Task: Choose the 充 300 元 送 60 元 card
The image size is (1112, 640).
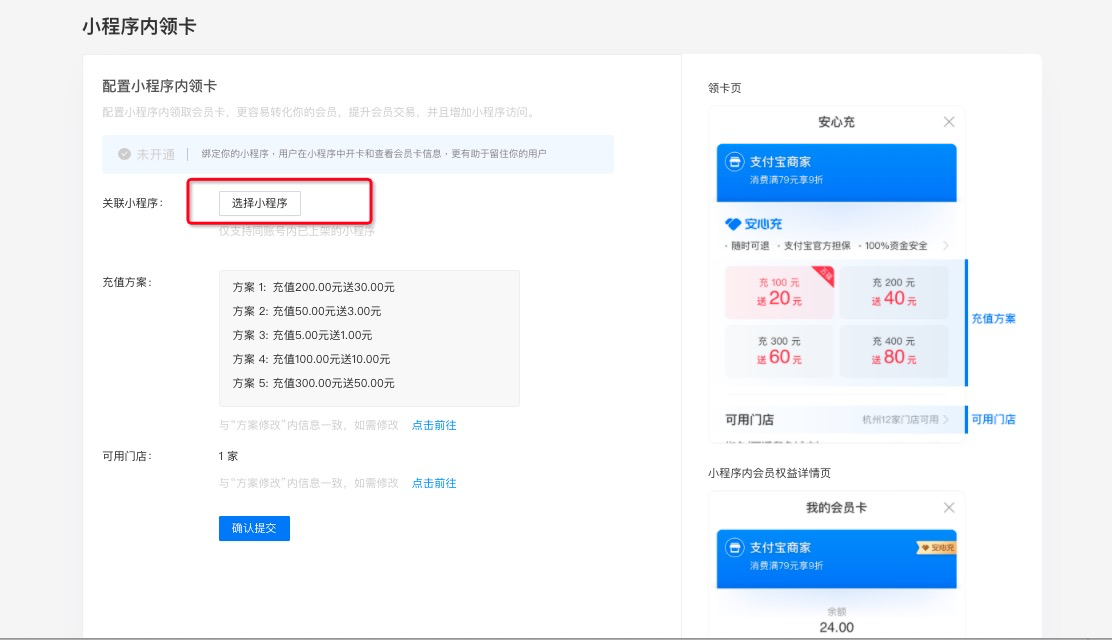Action: coord(779,351)
